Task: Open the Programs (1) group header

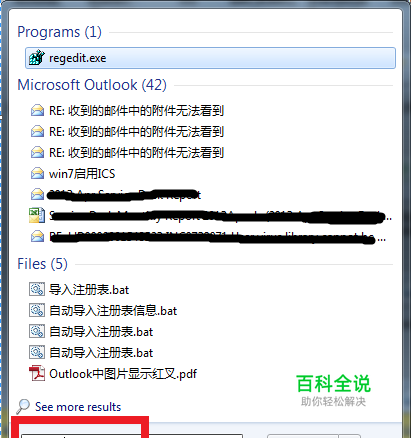Action: pyautogui.click(x=59, y=32)
